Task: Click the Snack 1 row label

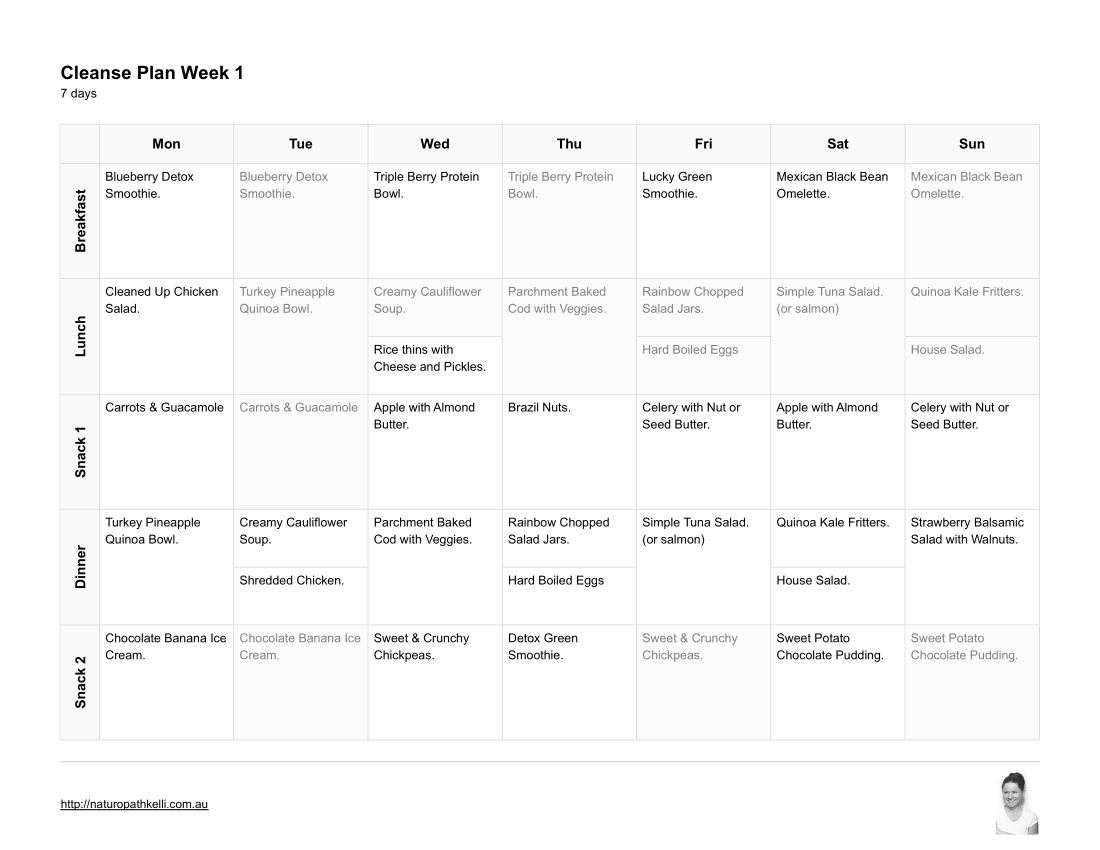Action: [x=81, y=451]
